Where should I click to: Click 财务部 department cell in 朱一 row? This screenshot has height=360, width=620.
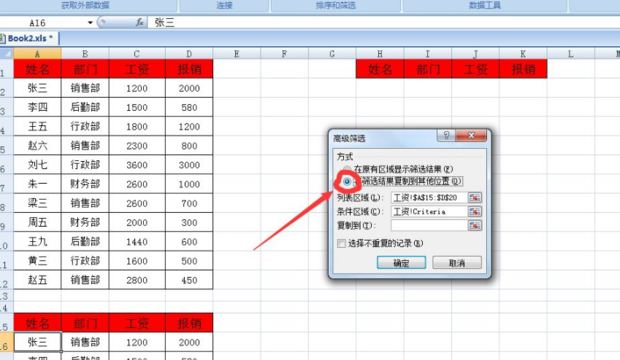85,184
